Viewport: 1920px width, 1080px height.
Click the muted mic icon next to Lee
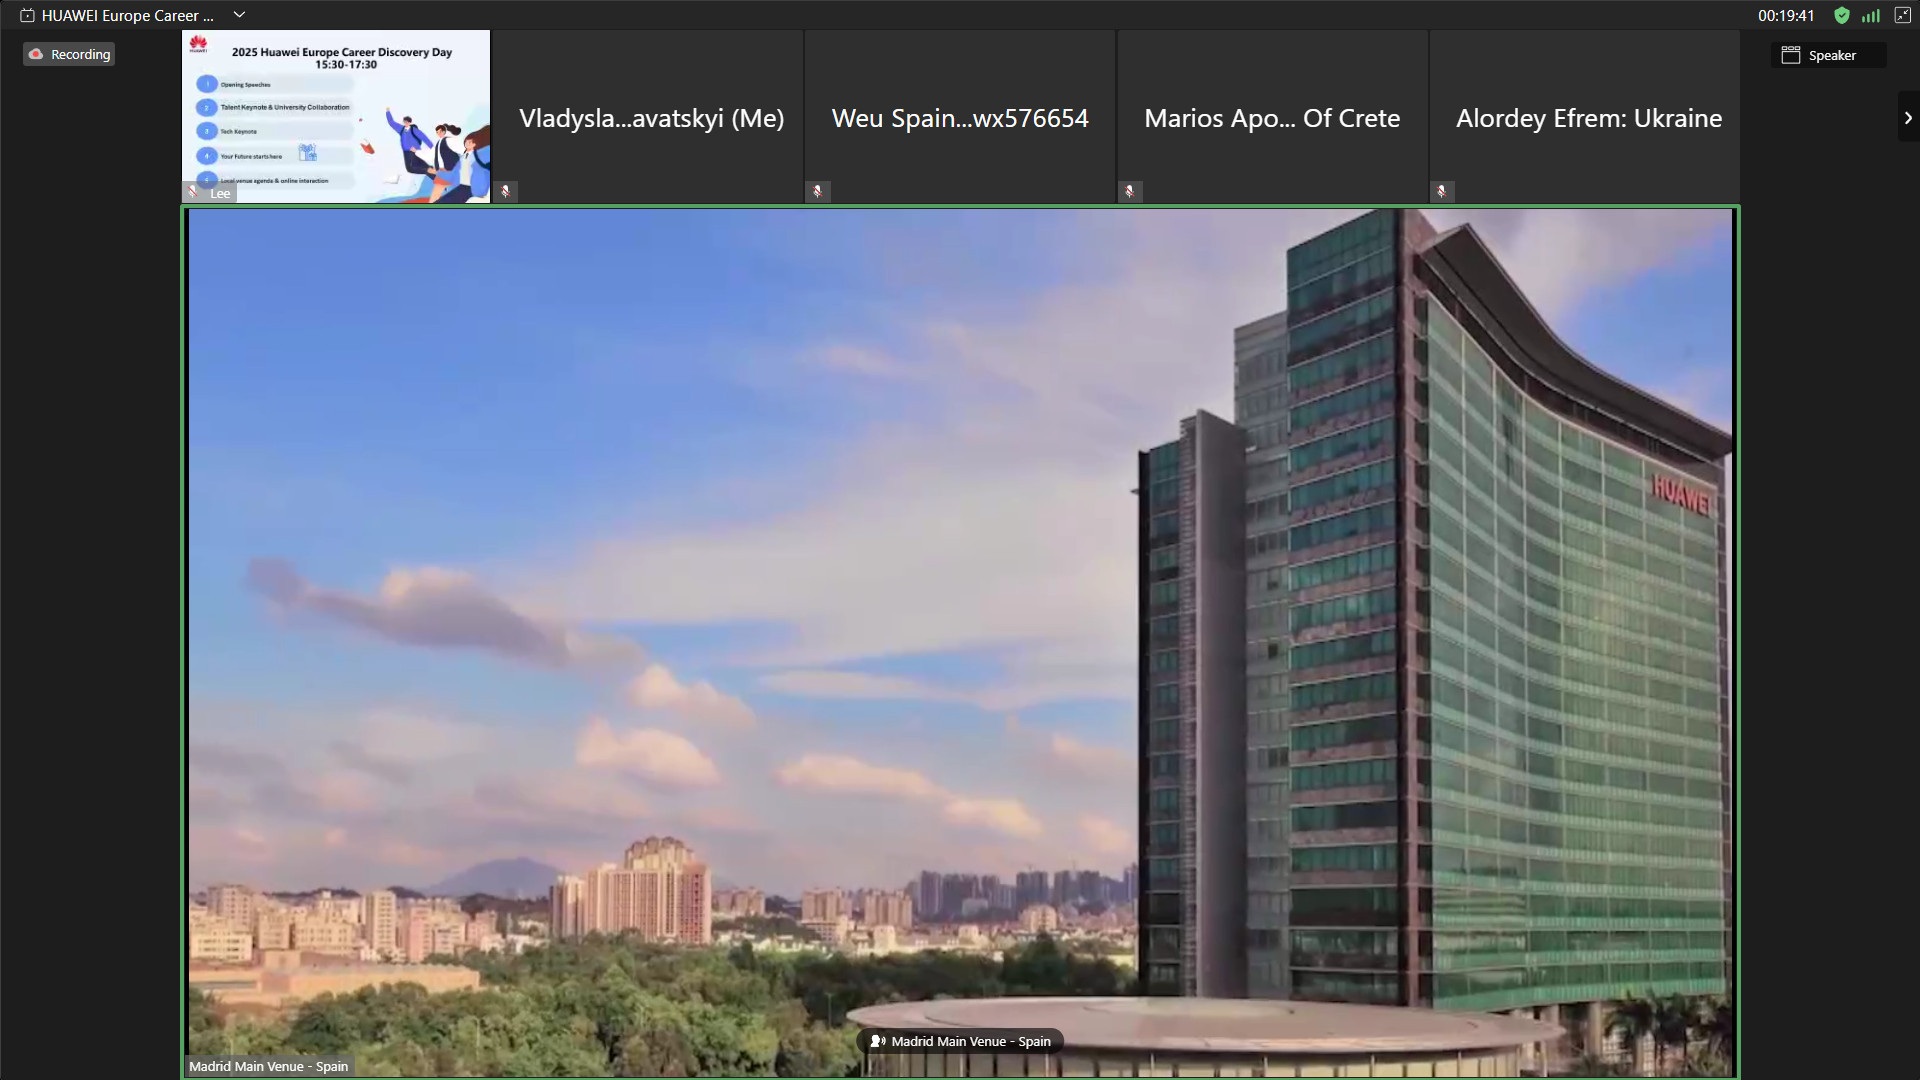[x=193, y=192]
